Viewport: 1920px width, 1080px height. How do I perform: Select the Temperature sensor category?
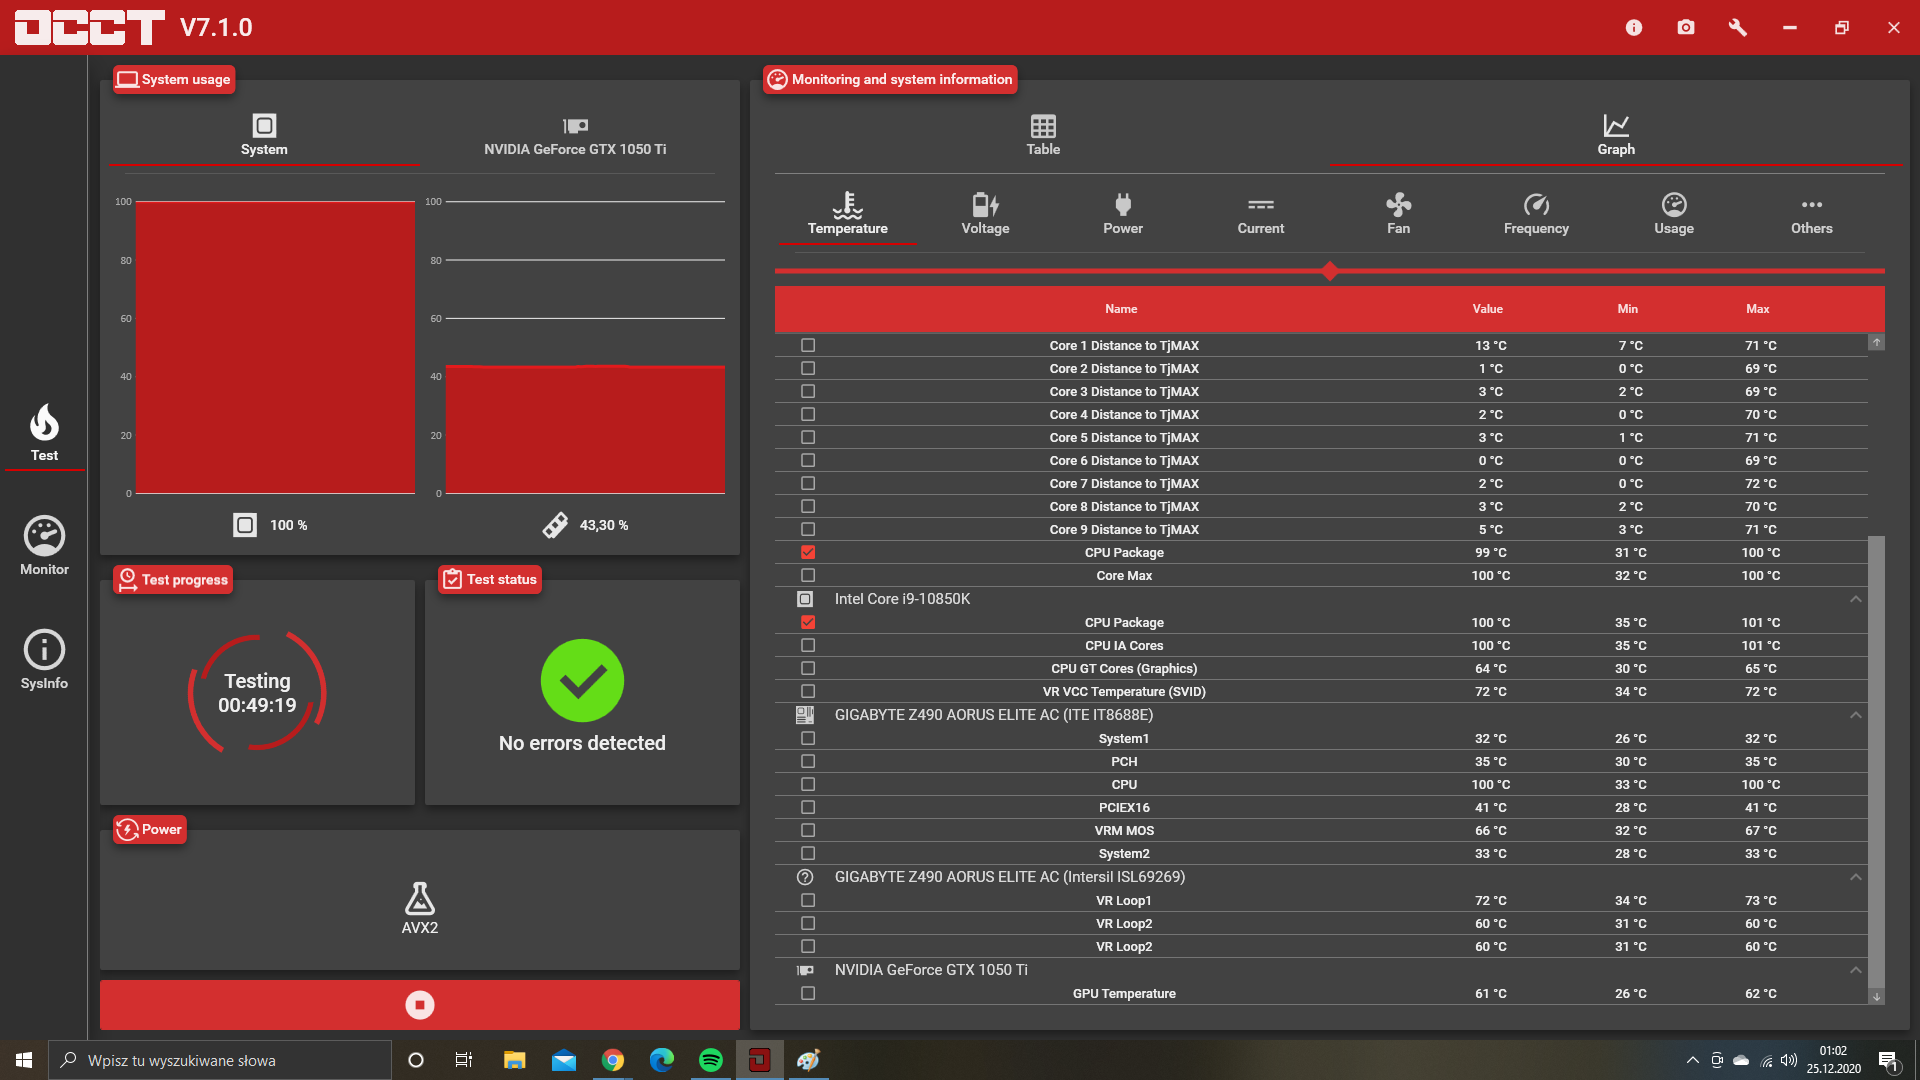pos(848,215)
